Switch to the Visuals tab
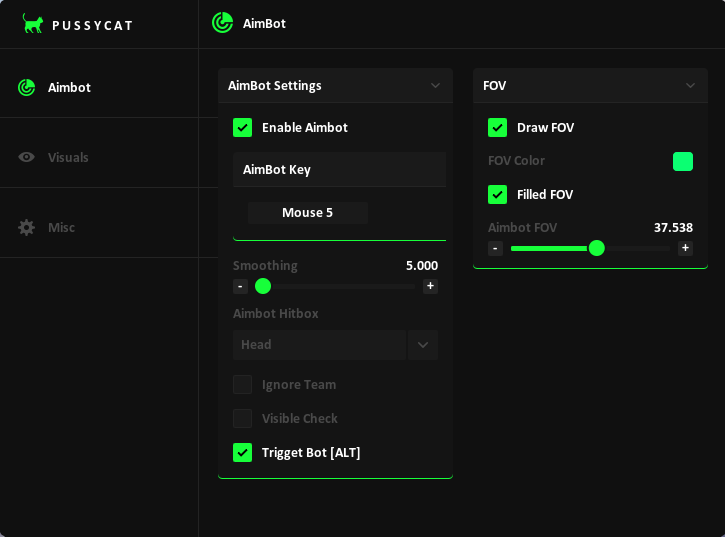The image size is (725, 537). tap(68, 158)
